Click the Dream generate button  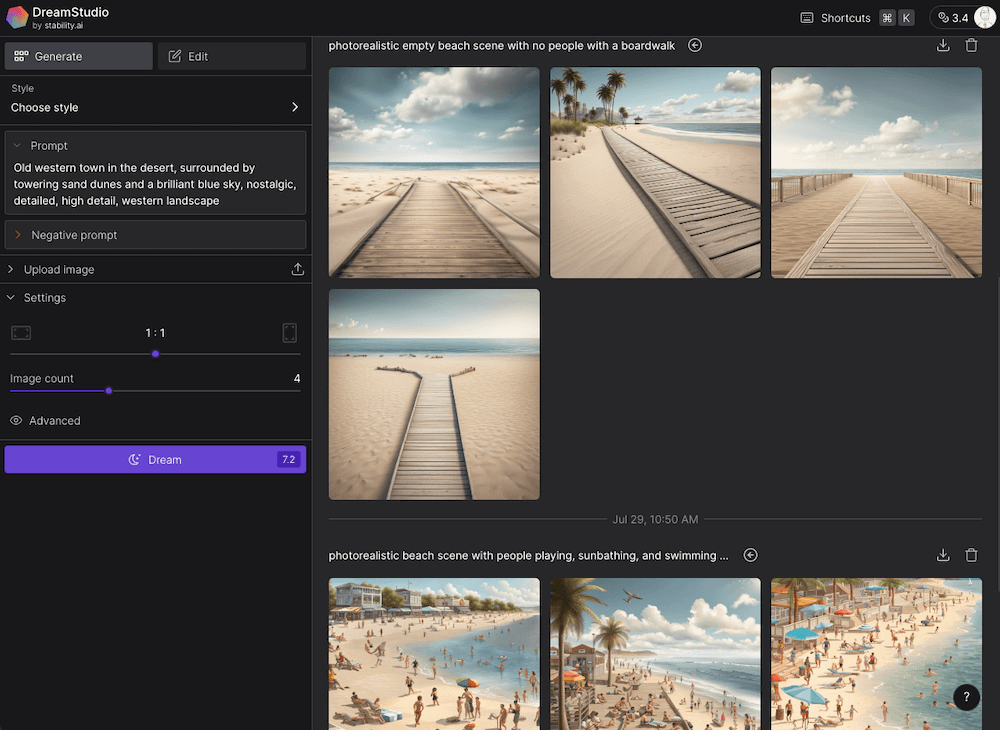[x=156, y=460]
